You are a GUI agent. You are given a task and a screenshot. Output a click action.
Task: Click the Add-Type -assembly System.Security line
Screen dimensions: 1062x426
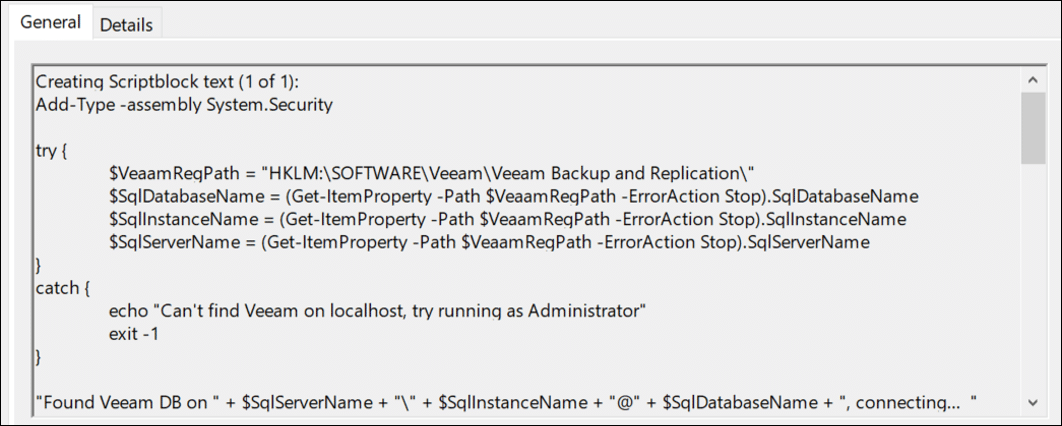(x=183, y=103)
